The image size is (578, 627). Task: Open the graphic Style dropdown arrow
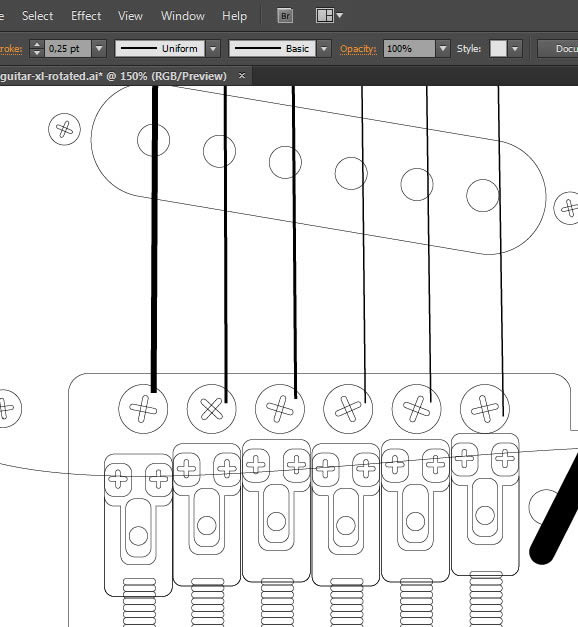[515, 49]
